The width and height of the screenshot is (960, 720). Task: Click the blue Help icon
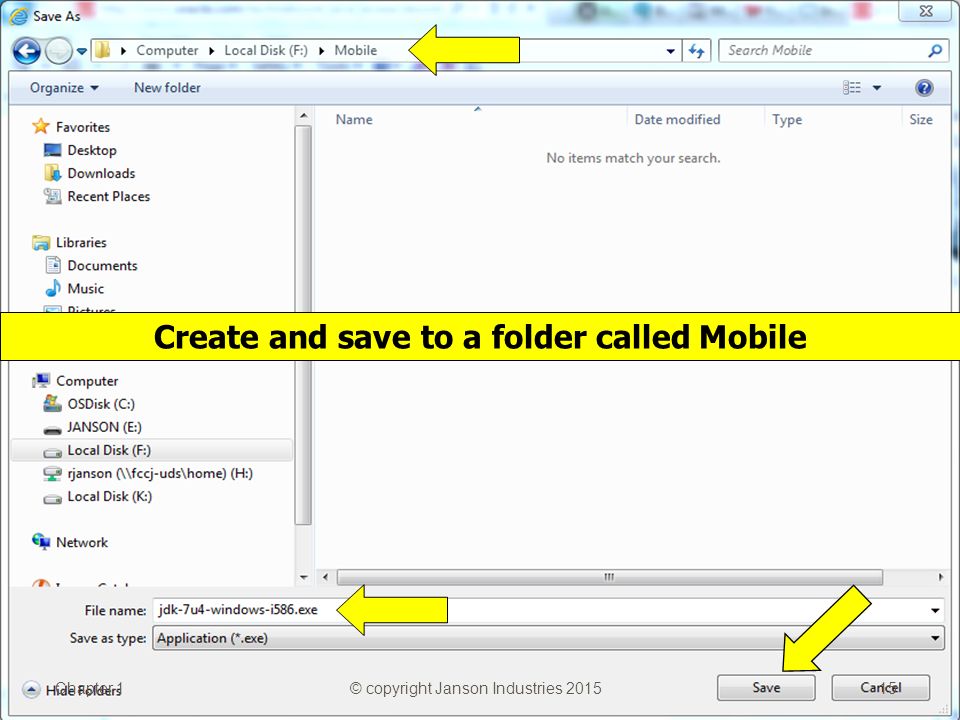(x=924, y=88)
